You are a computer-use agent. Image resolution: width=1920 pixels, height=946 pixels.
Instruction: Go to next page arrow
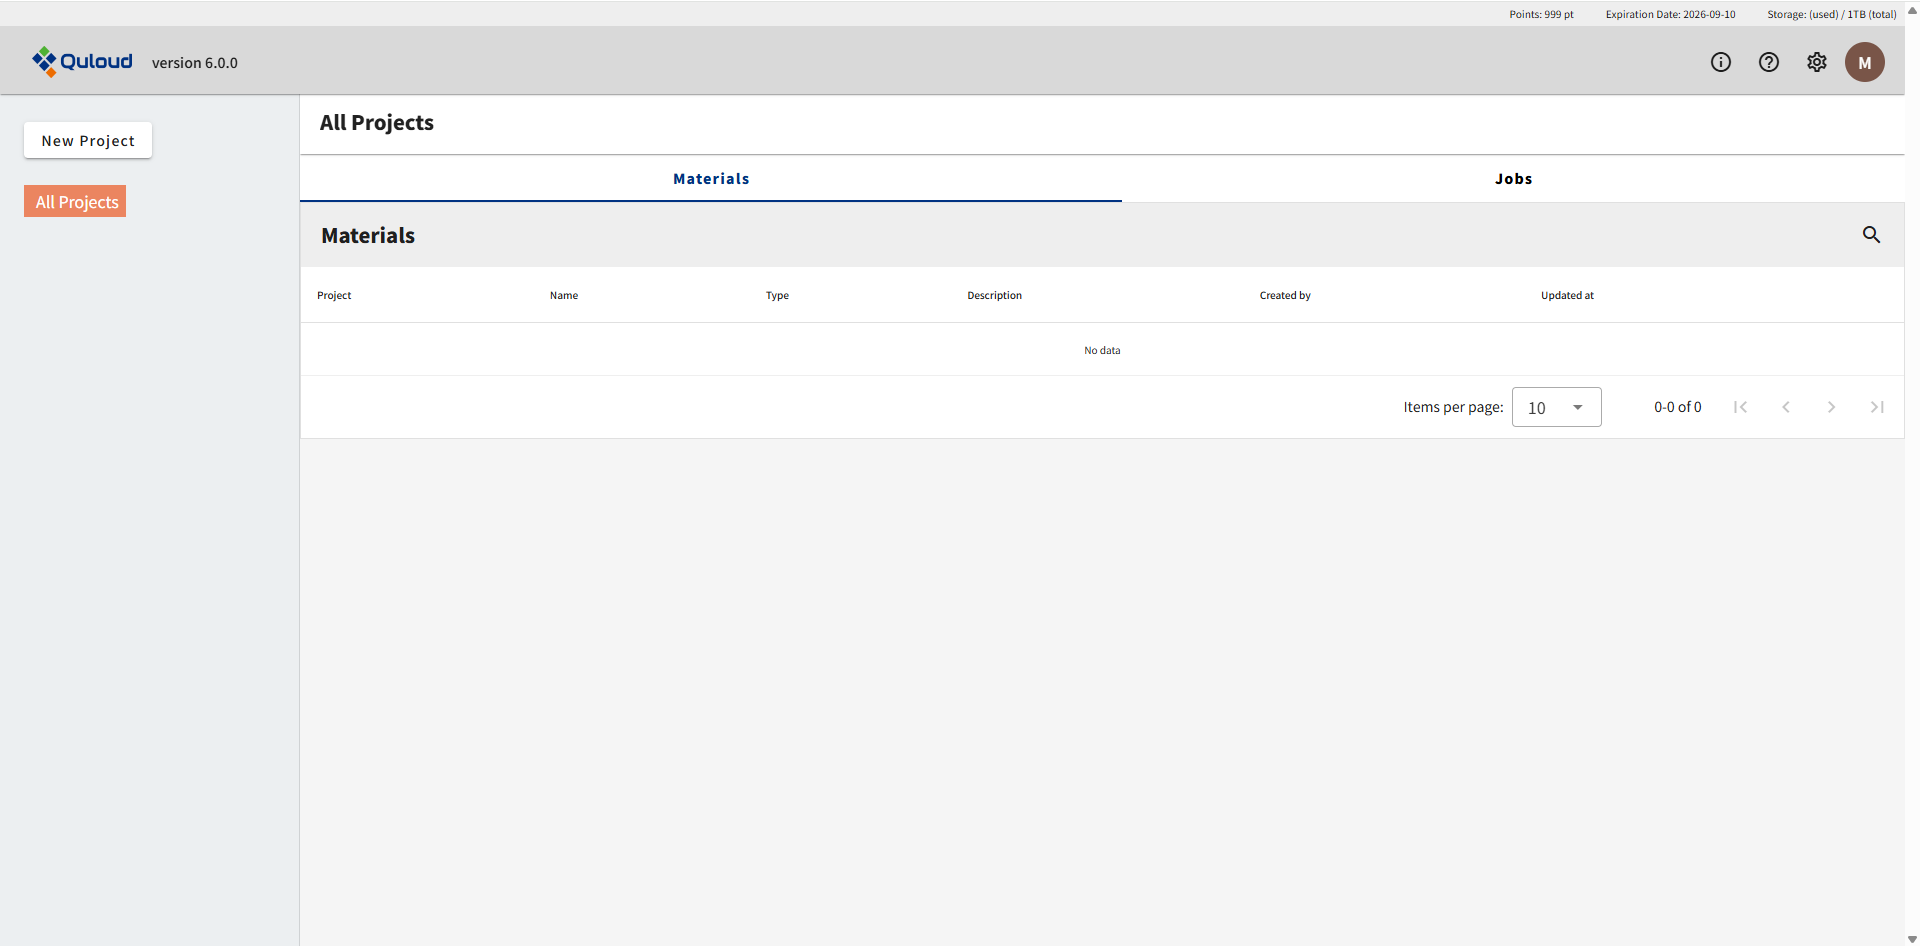coord(1831,407)
